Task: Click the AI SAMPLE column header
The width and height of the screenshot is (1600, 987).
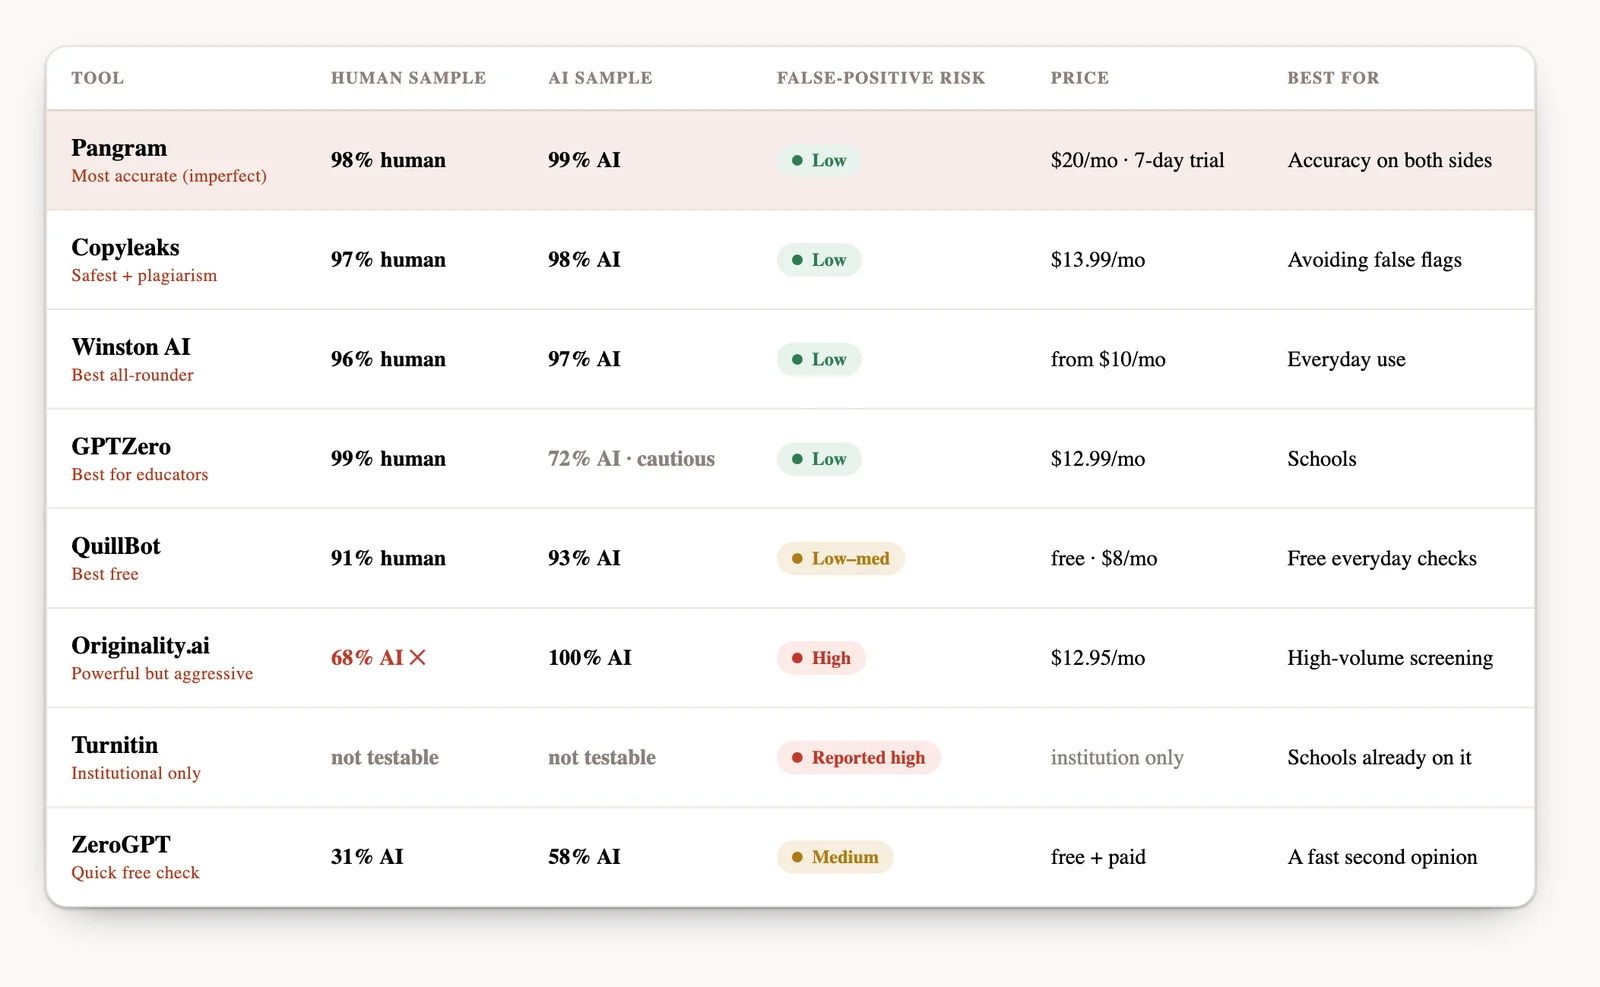Action: (600, 78)
